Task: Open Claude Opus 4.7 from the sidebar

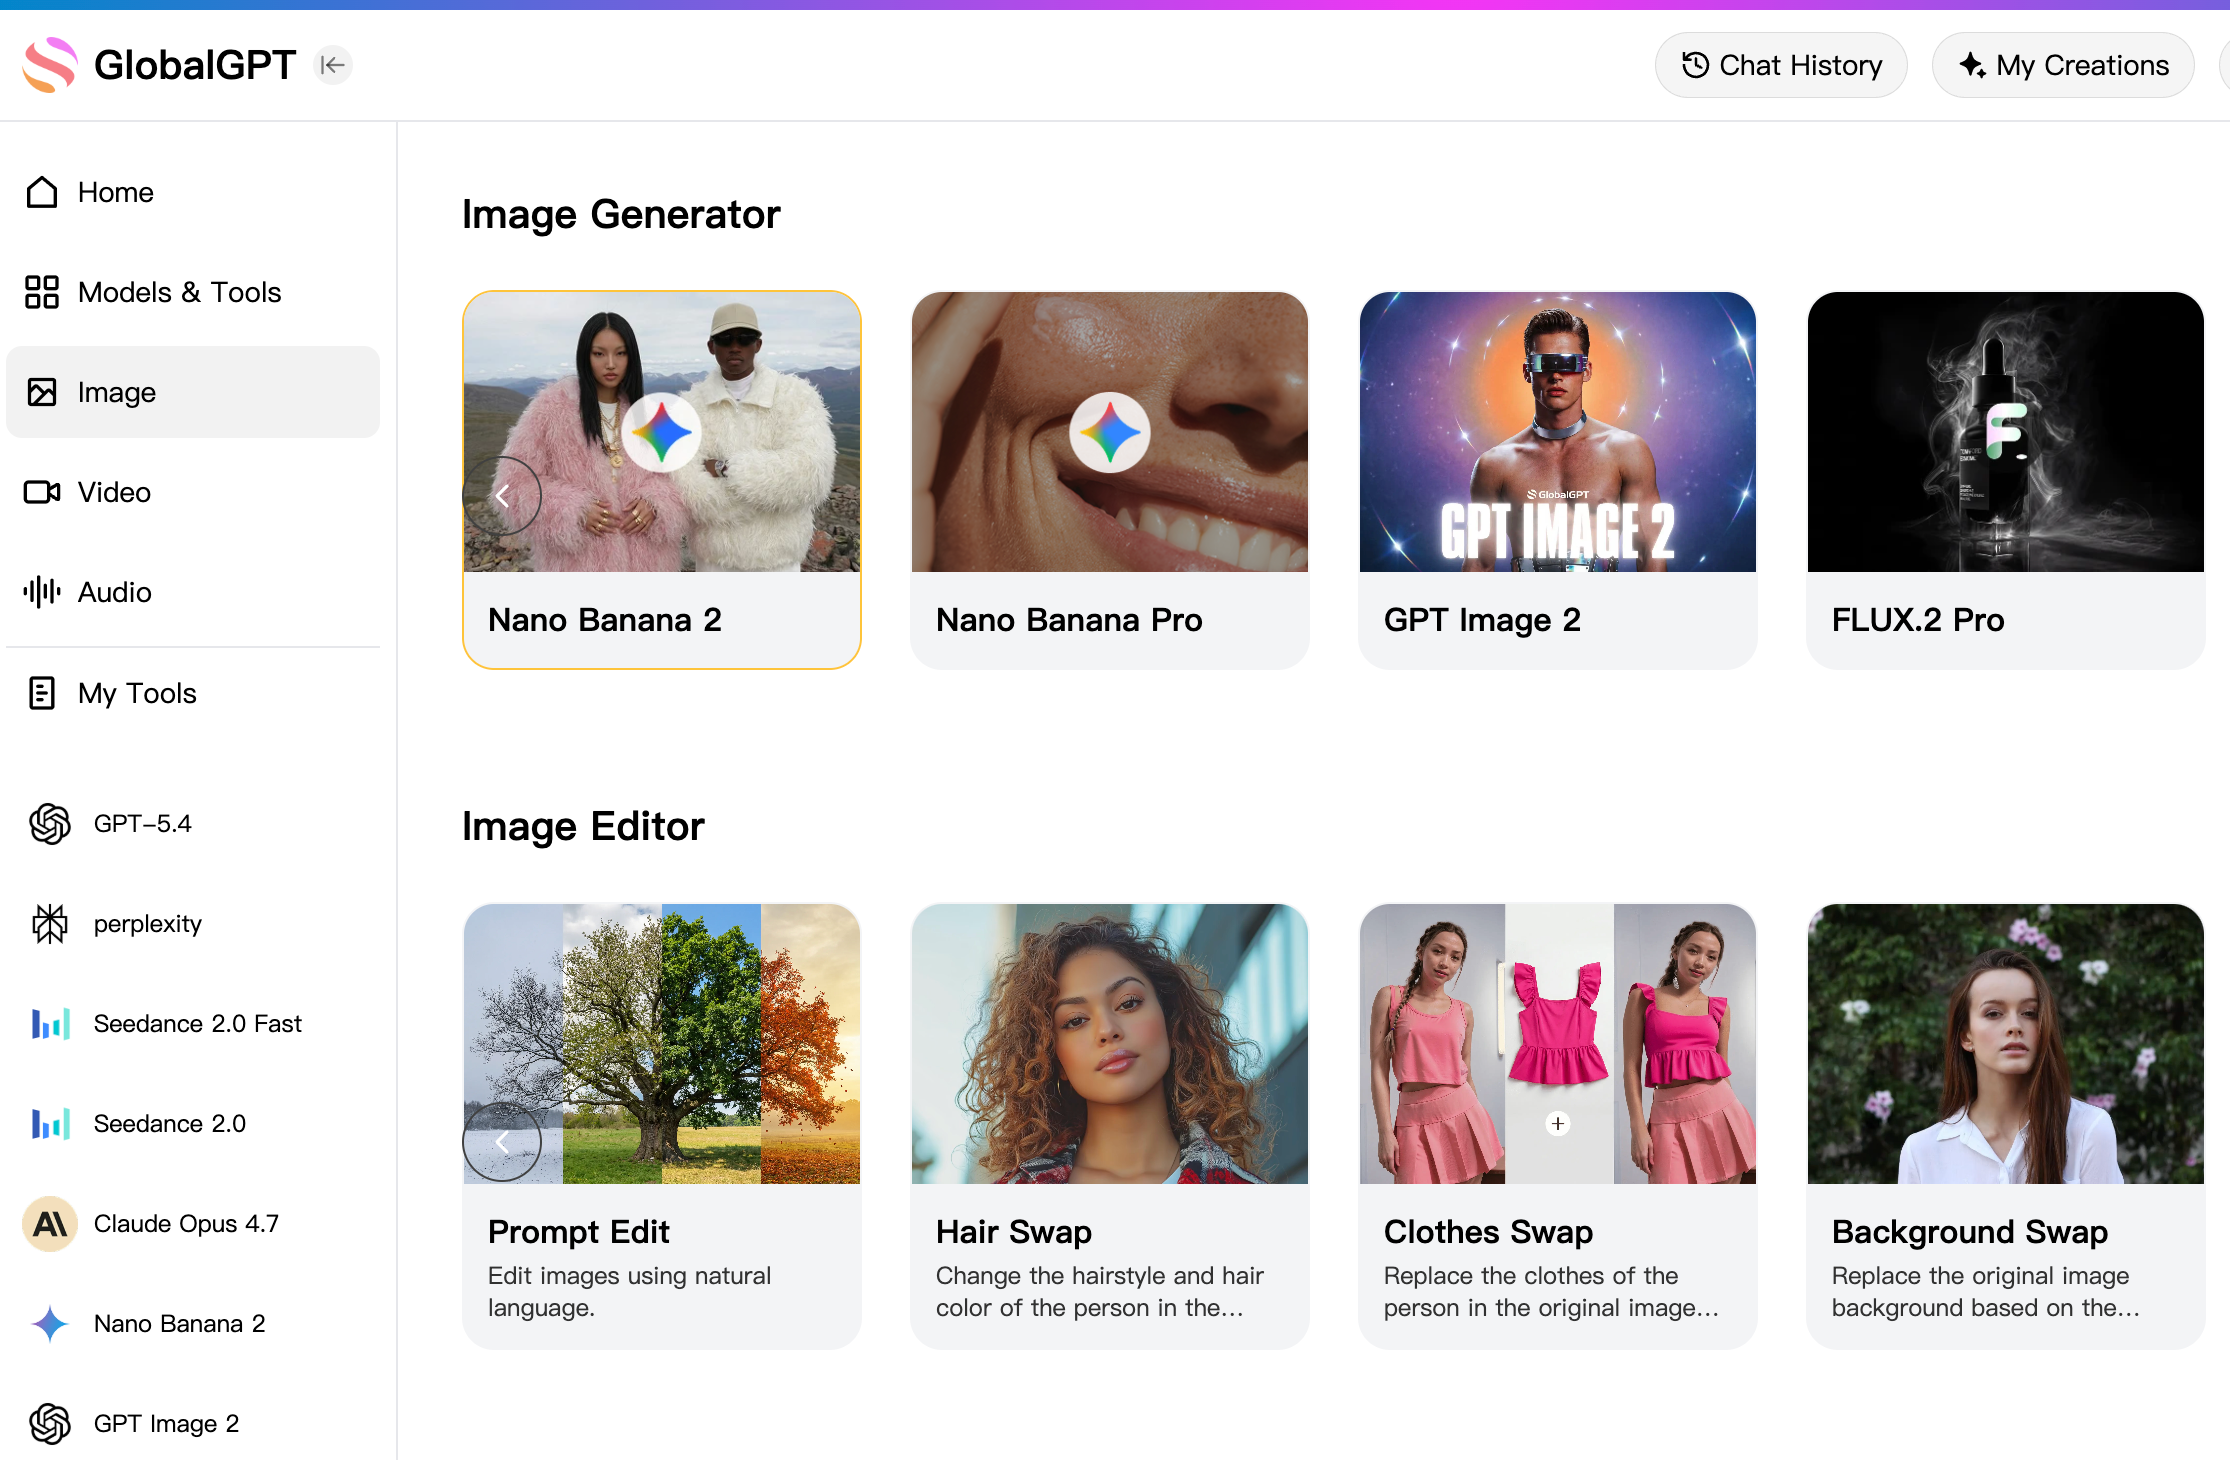Action: coord(186,1223)
